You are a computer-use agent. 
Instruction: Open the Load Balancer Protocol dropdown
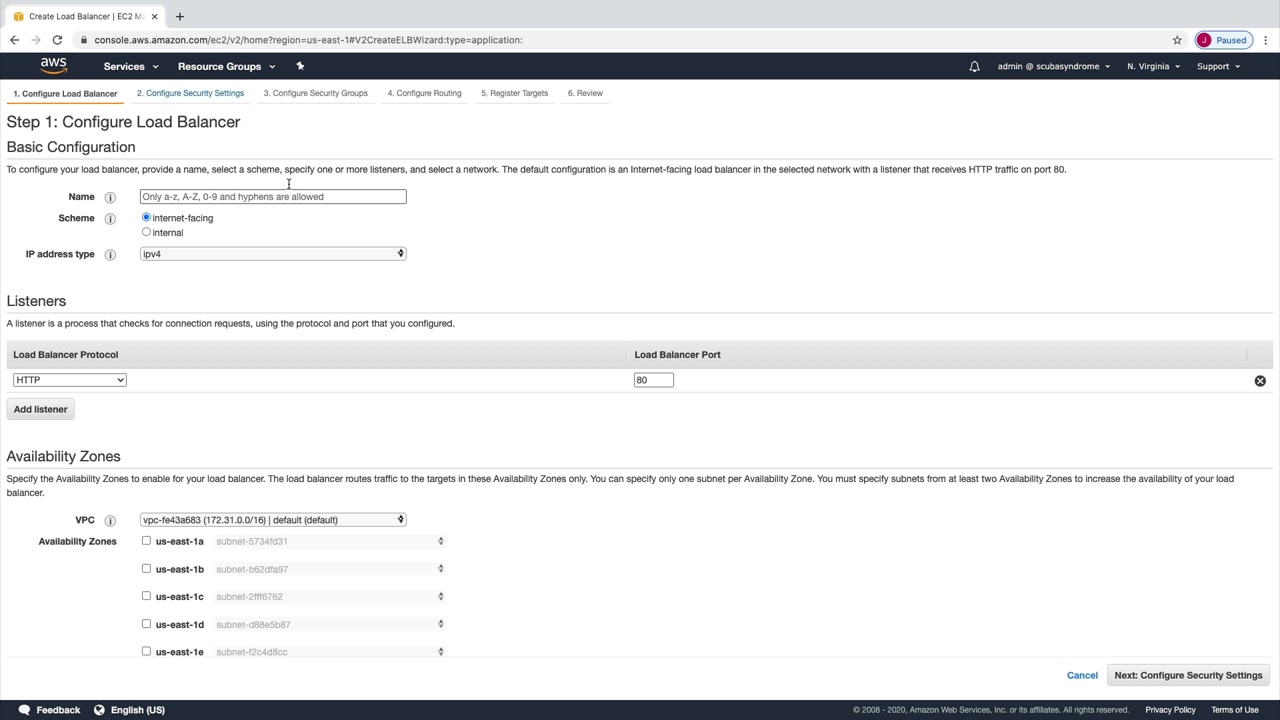(x=70, y=380)
